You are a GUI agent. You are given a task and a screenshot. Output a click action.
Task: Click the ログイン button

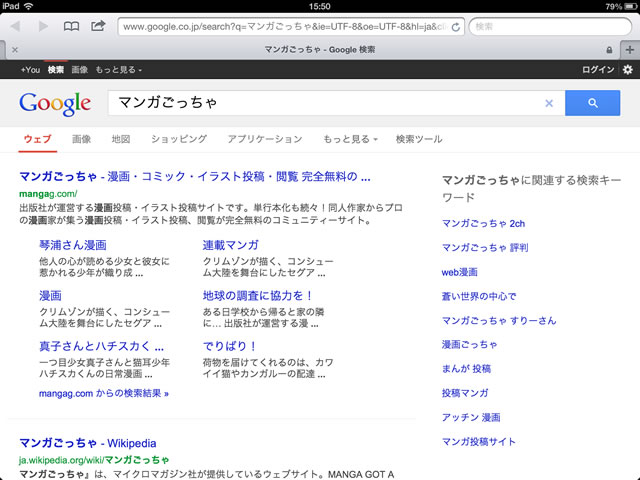598,70
